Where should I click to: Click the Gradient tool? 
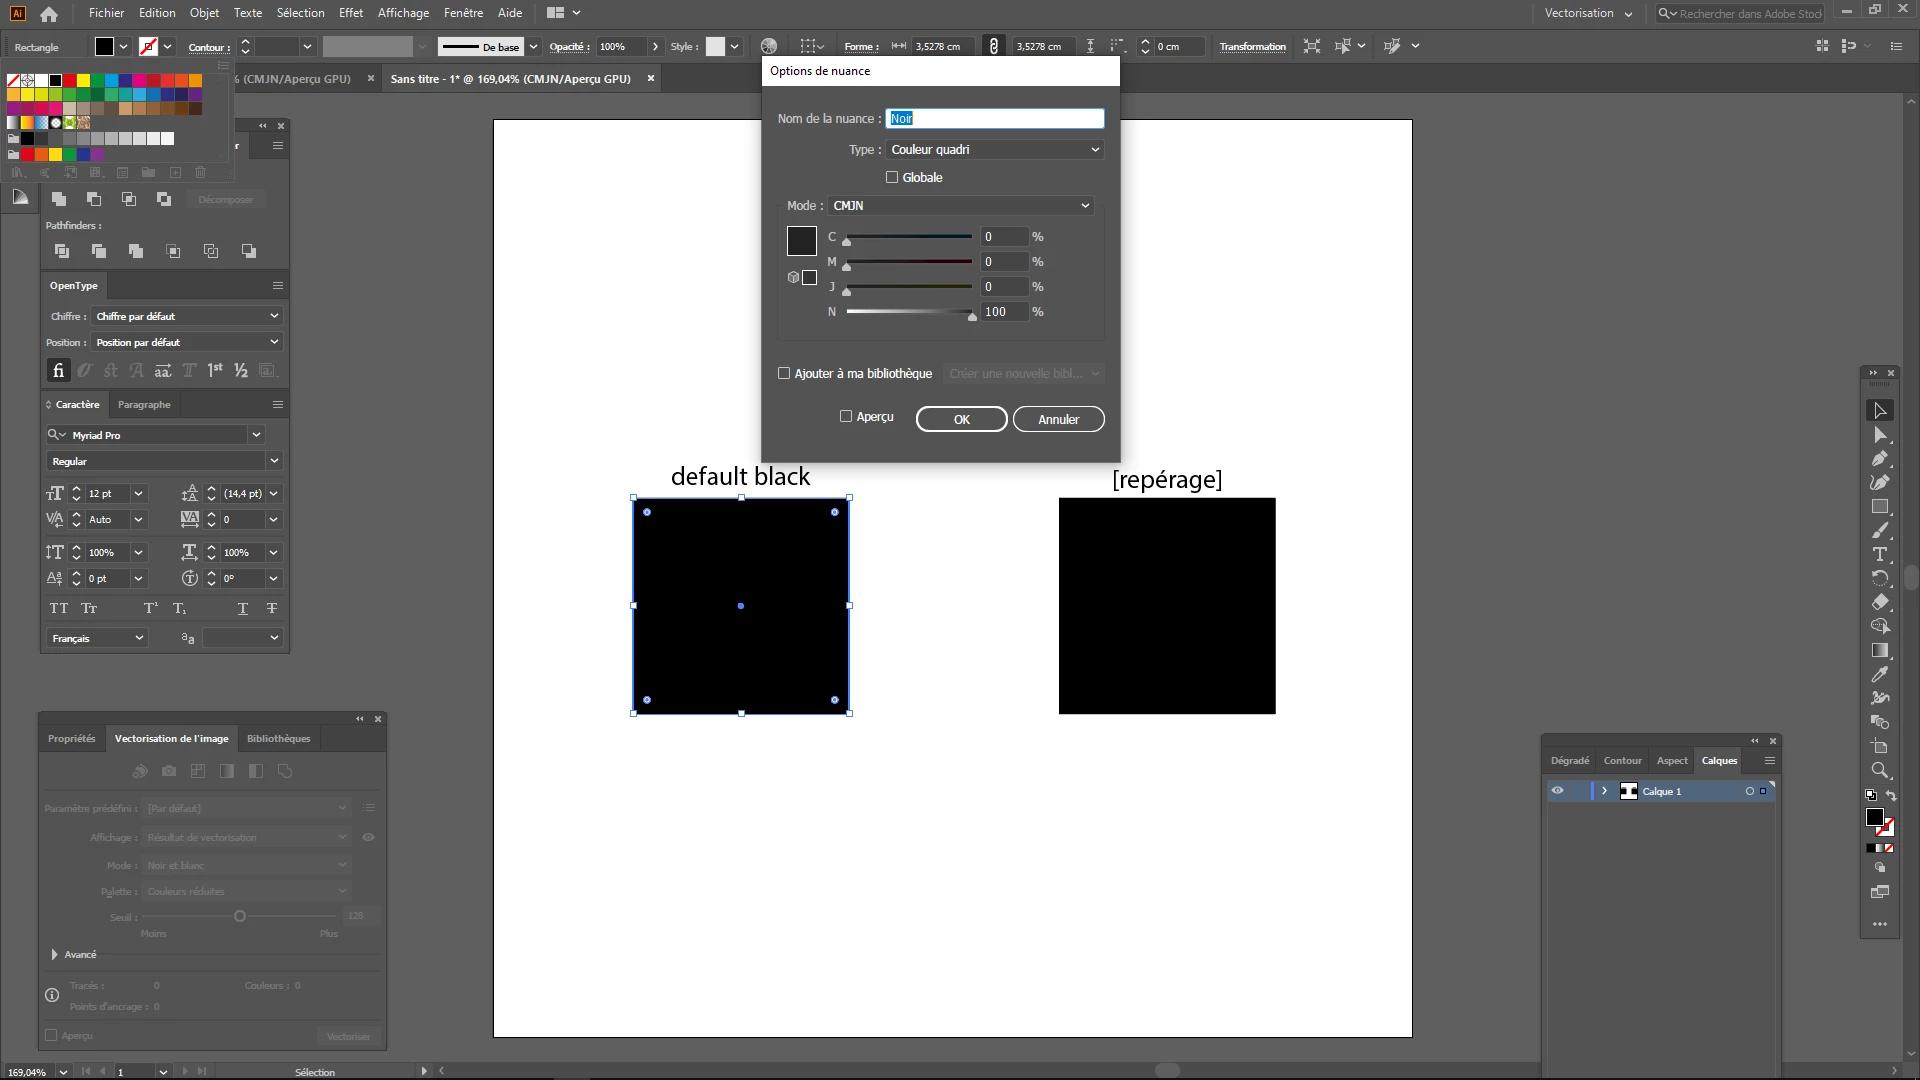pos(1880,650)
